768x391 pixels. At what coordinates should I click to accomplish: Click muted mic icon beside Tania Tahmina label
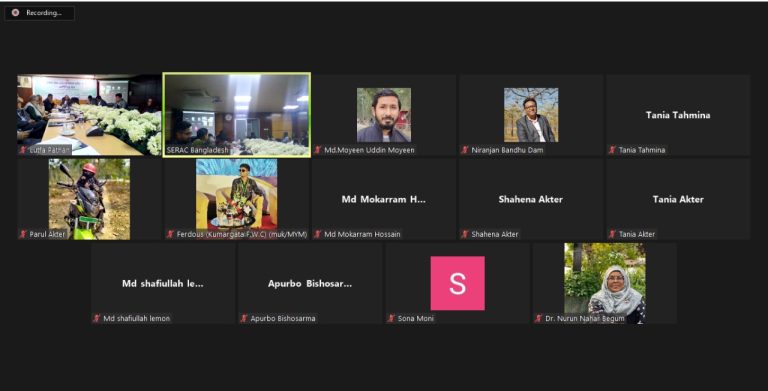point(612,150)
